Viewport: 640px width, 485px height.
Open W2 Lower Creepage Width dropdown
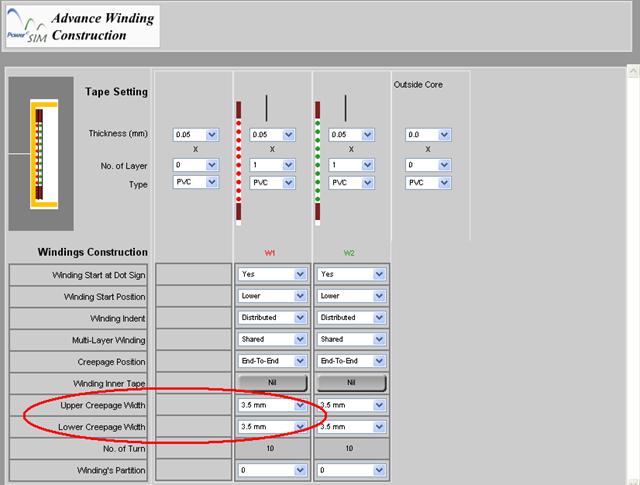click(x=351, y=427)
